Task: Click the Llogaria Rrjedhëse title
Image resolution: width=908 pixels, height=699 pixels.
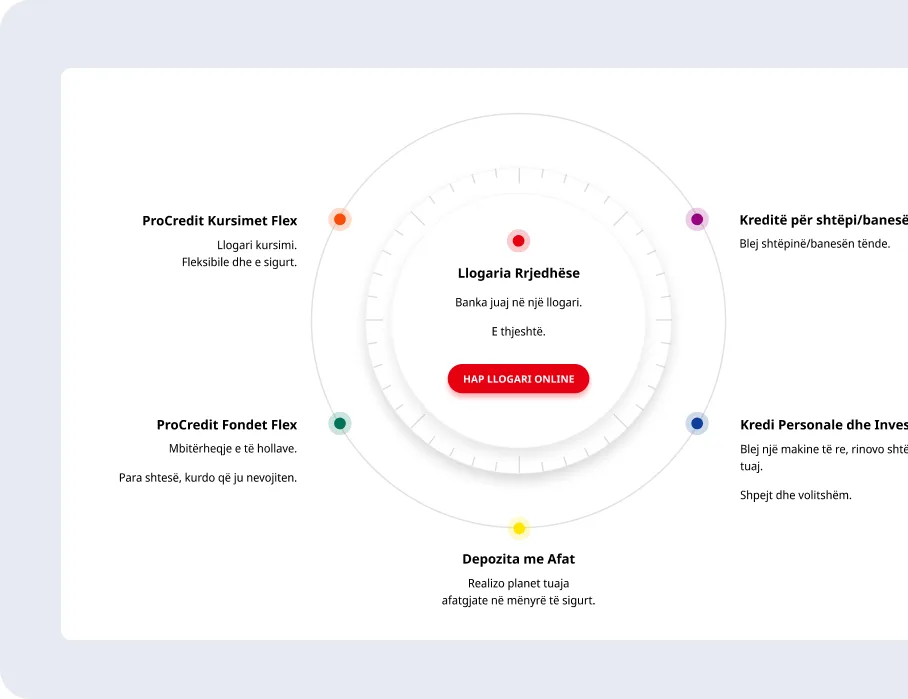Action: pyautogui.click(x=518, y=273)
